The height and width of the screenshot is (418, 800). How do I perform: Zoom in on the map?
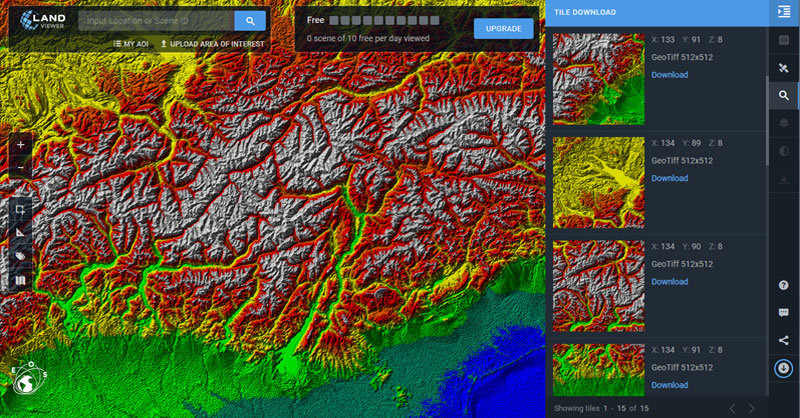[20, 145]
